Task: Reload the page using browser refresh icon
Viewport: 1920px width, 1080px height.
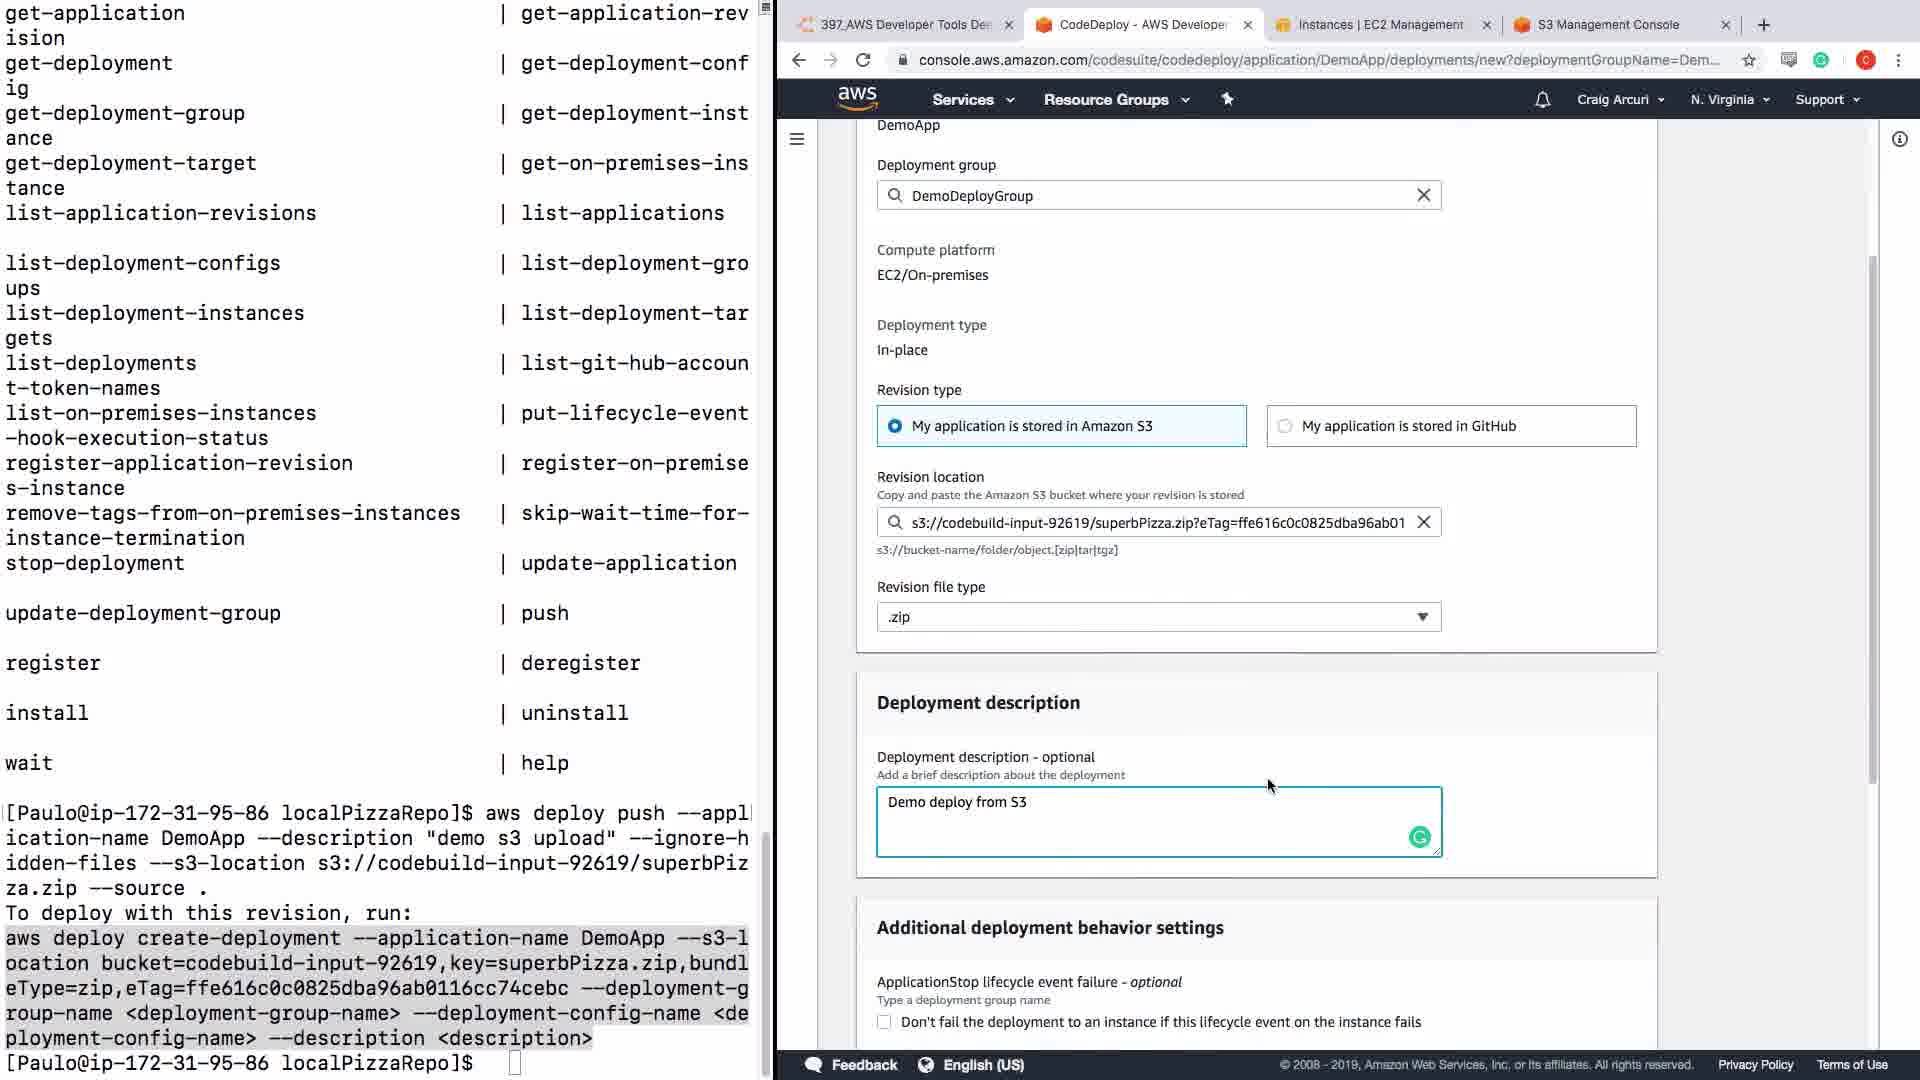Action: point(863,60)
